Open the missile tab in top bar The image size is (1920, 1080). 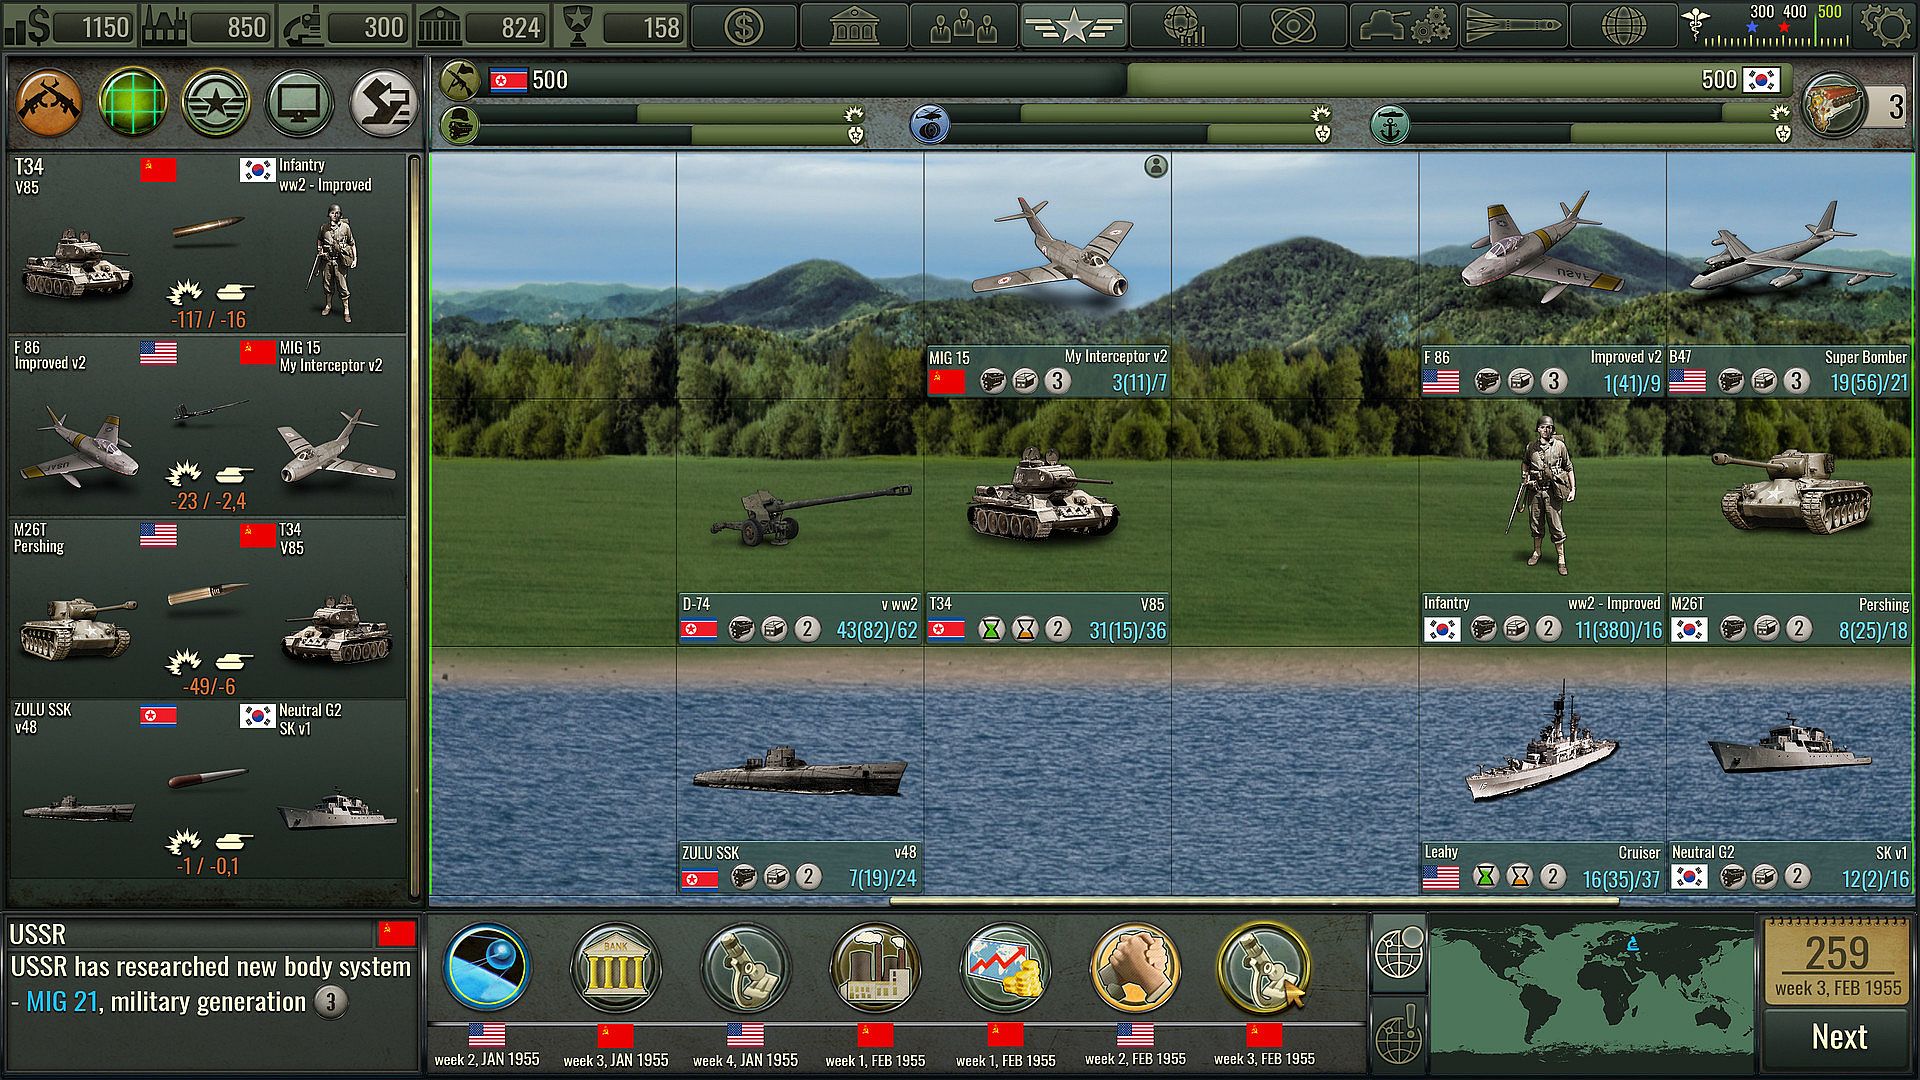(1512, 26)
